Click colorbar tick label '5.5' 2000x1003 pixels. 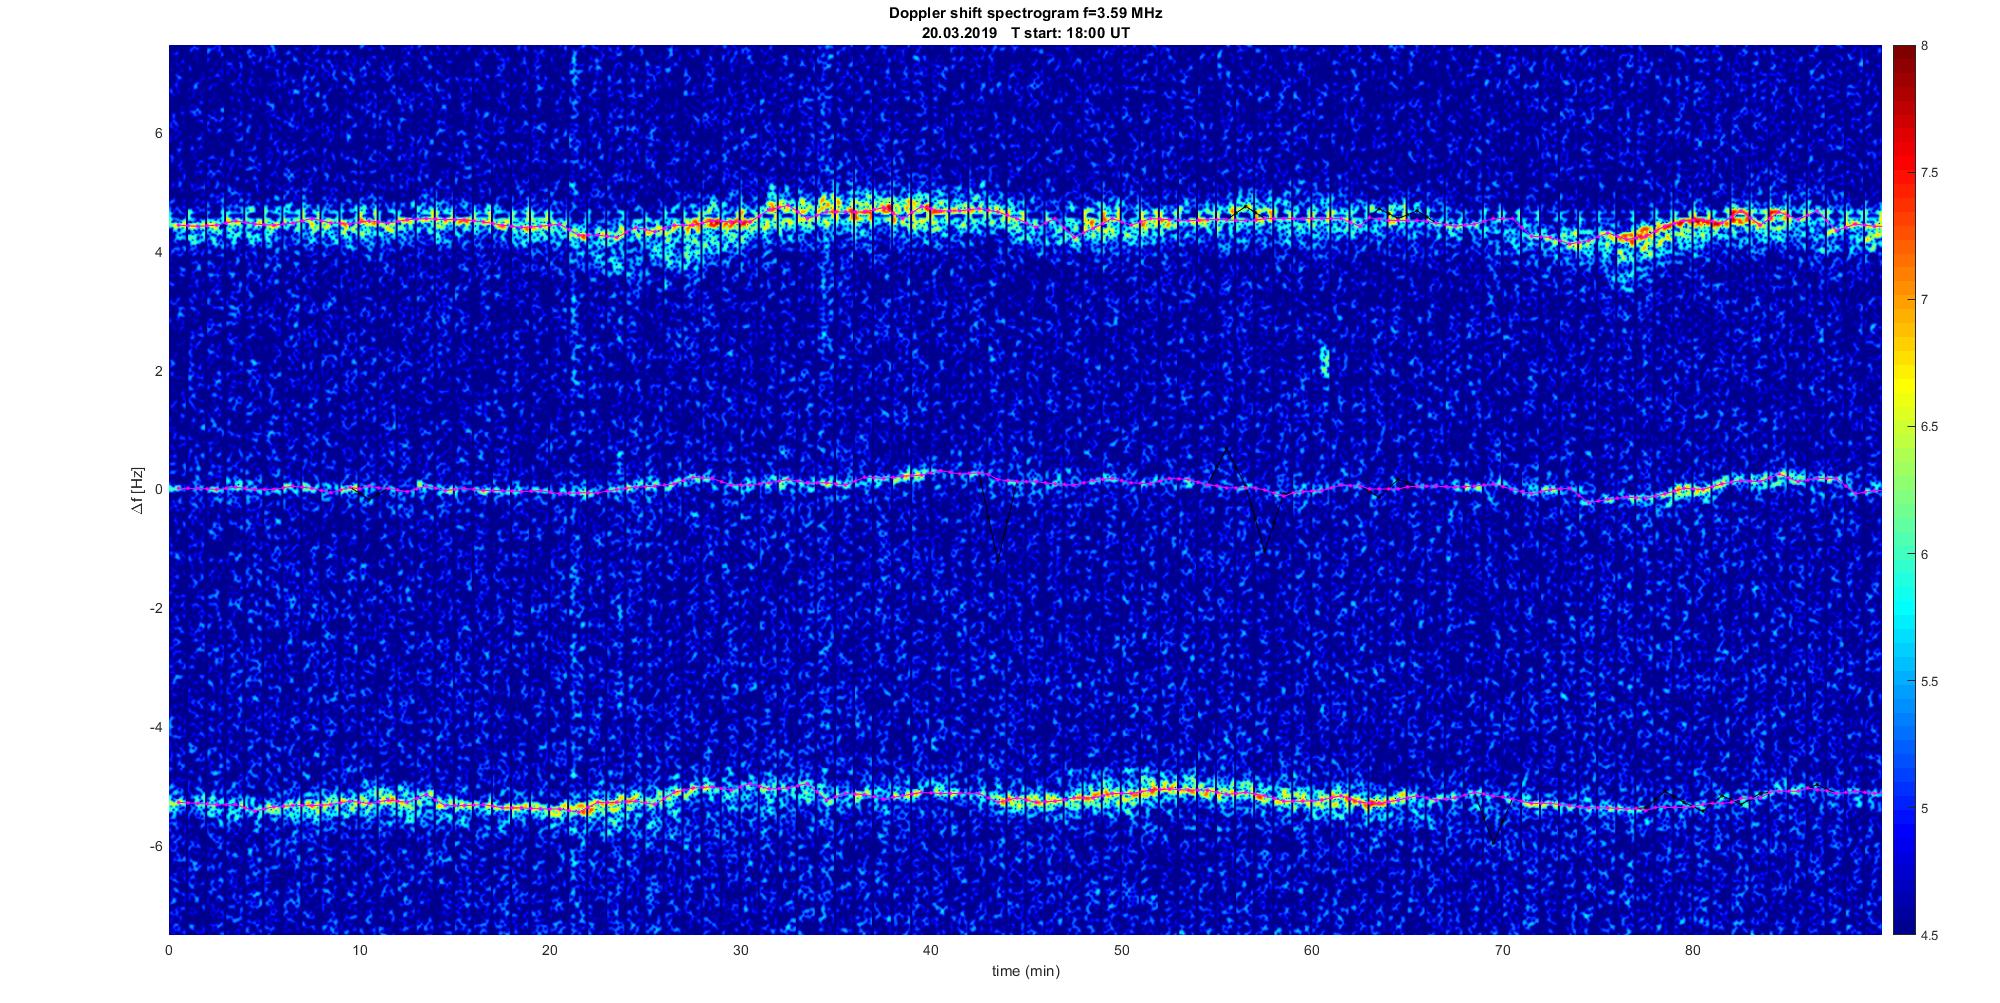click(x=1929, y=681)
